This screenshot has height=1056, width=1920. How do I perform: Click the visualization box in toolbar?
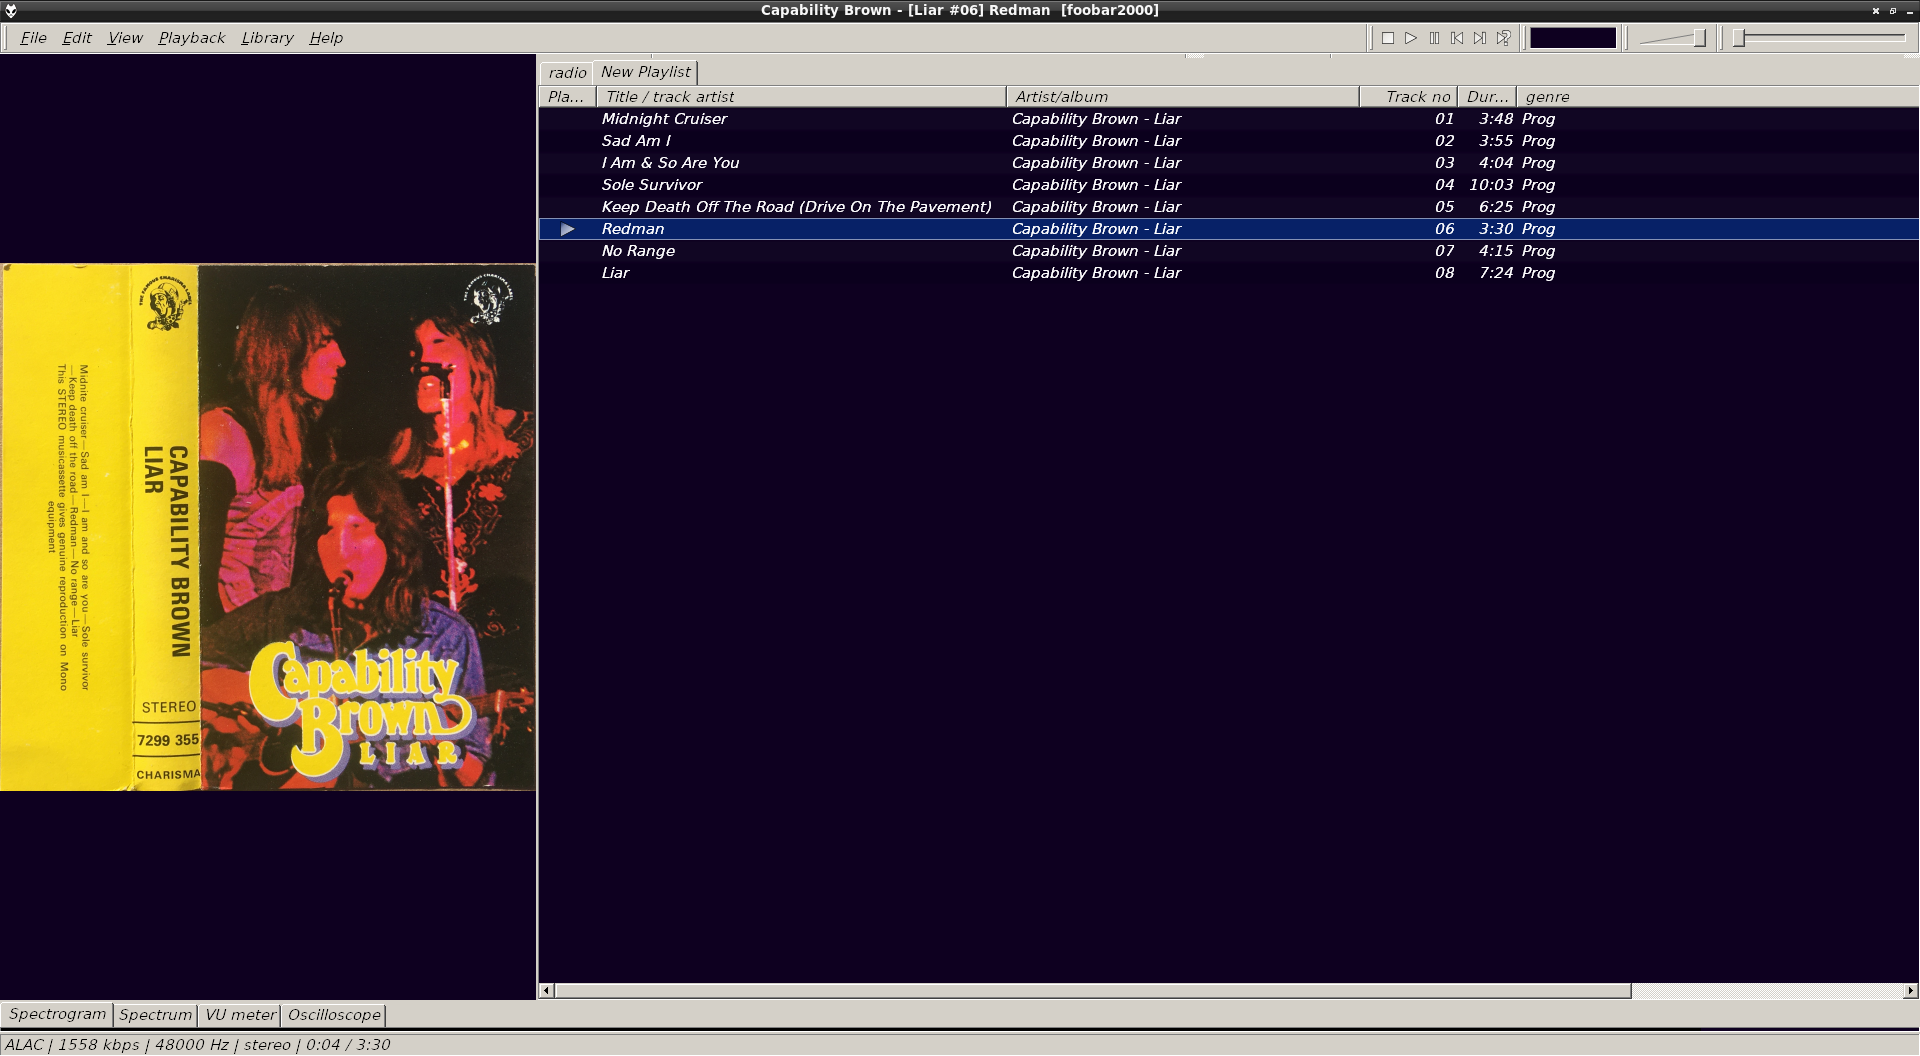point(1573,38)
